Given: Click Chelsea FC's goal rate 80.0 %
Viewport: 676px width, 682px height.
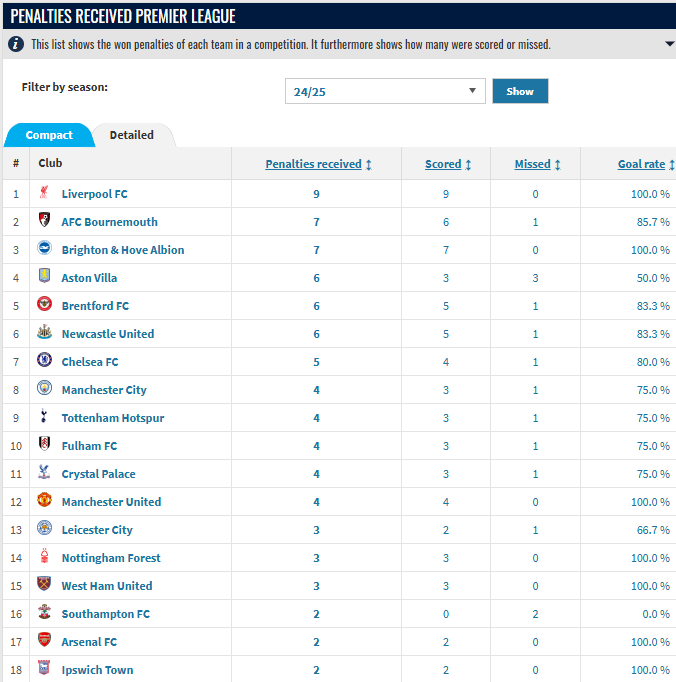Looking at the screenshot, I should tap(653, 362).
